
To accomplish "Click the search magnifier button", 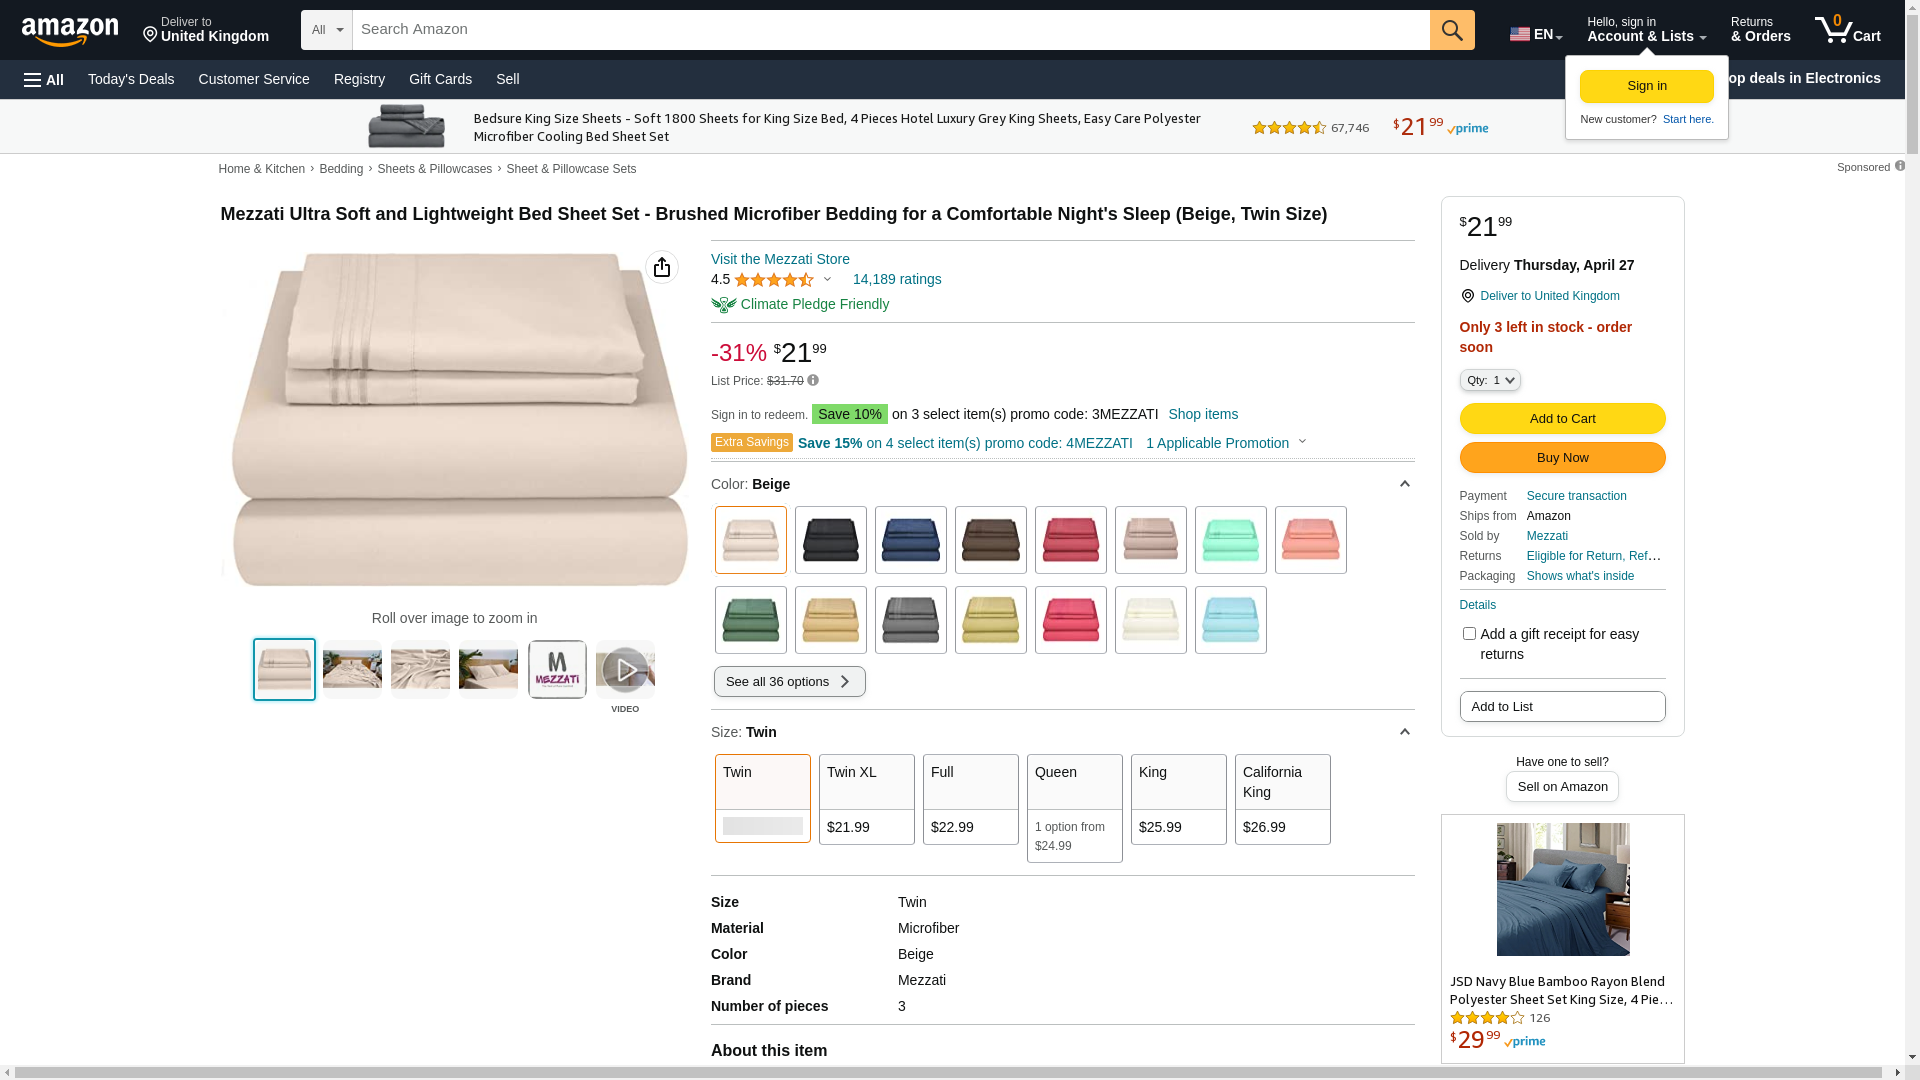I will [x=1452, y=30].
